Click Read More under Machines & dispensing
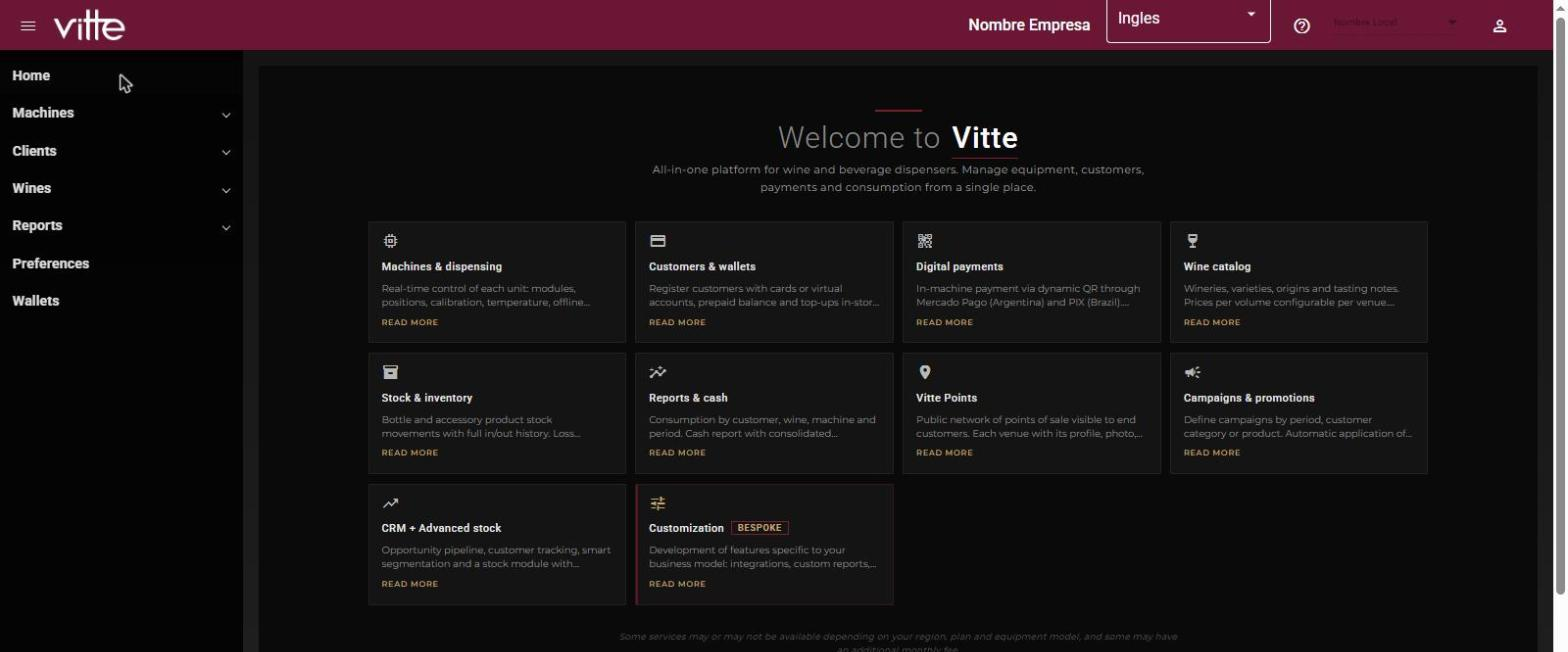The image size is (1568, 652). [x=410, y=322]
